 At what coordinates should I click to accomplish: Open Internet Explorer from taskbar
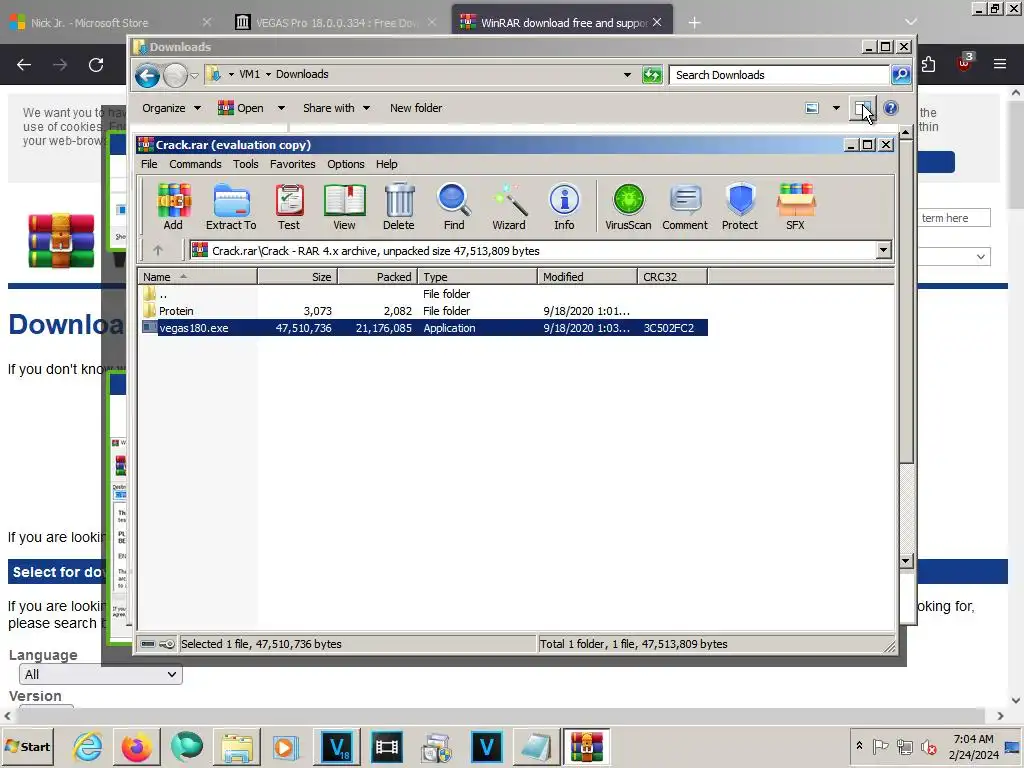pyautogui.click(x=88, y=746)
